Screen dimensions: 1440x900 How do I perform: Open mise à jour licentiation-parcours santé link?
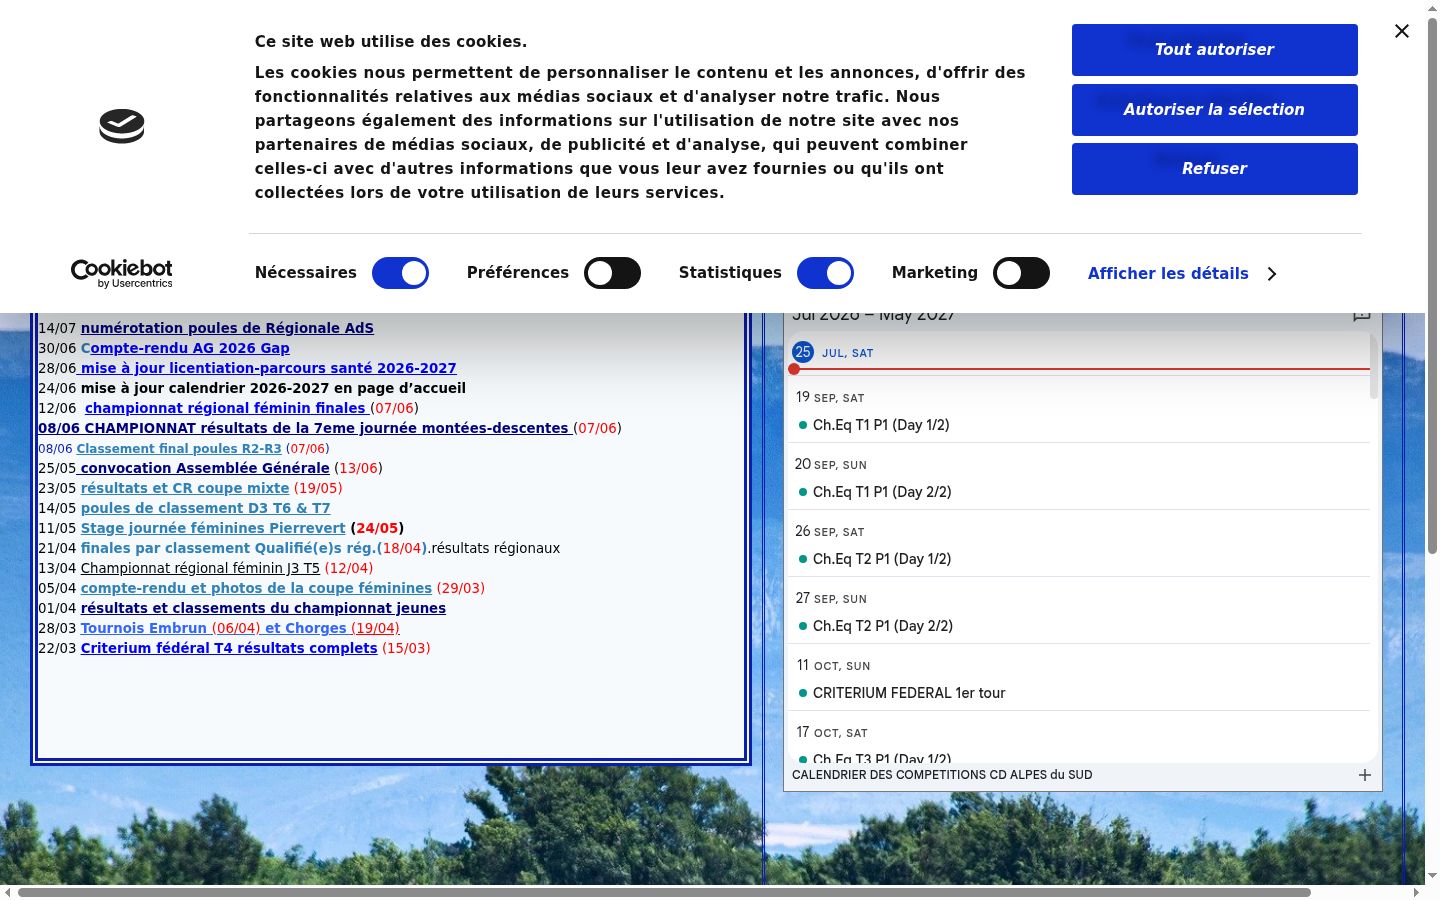[267, 368]
